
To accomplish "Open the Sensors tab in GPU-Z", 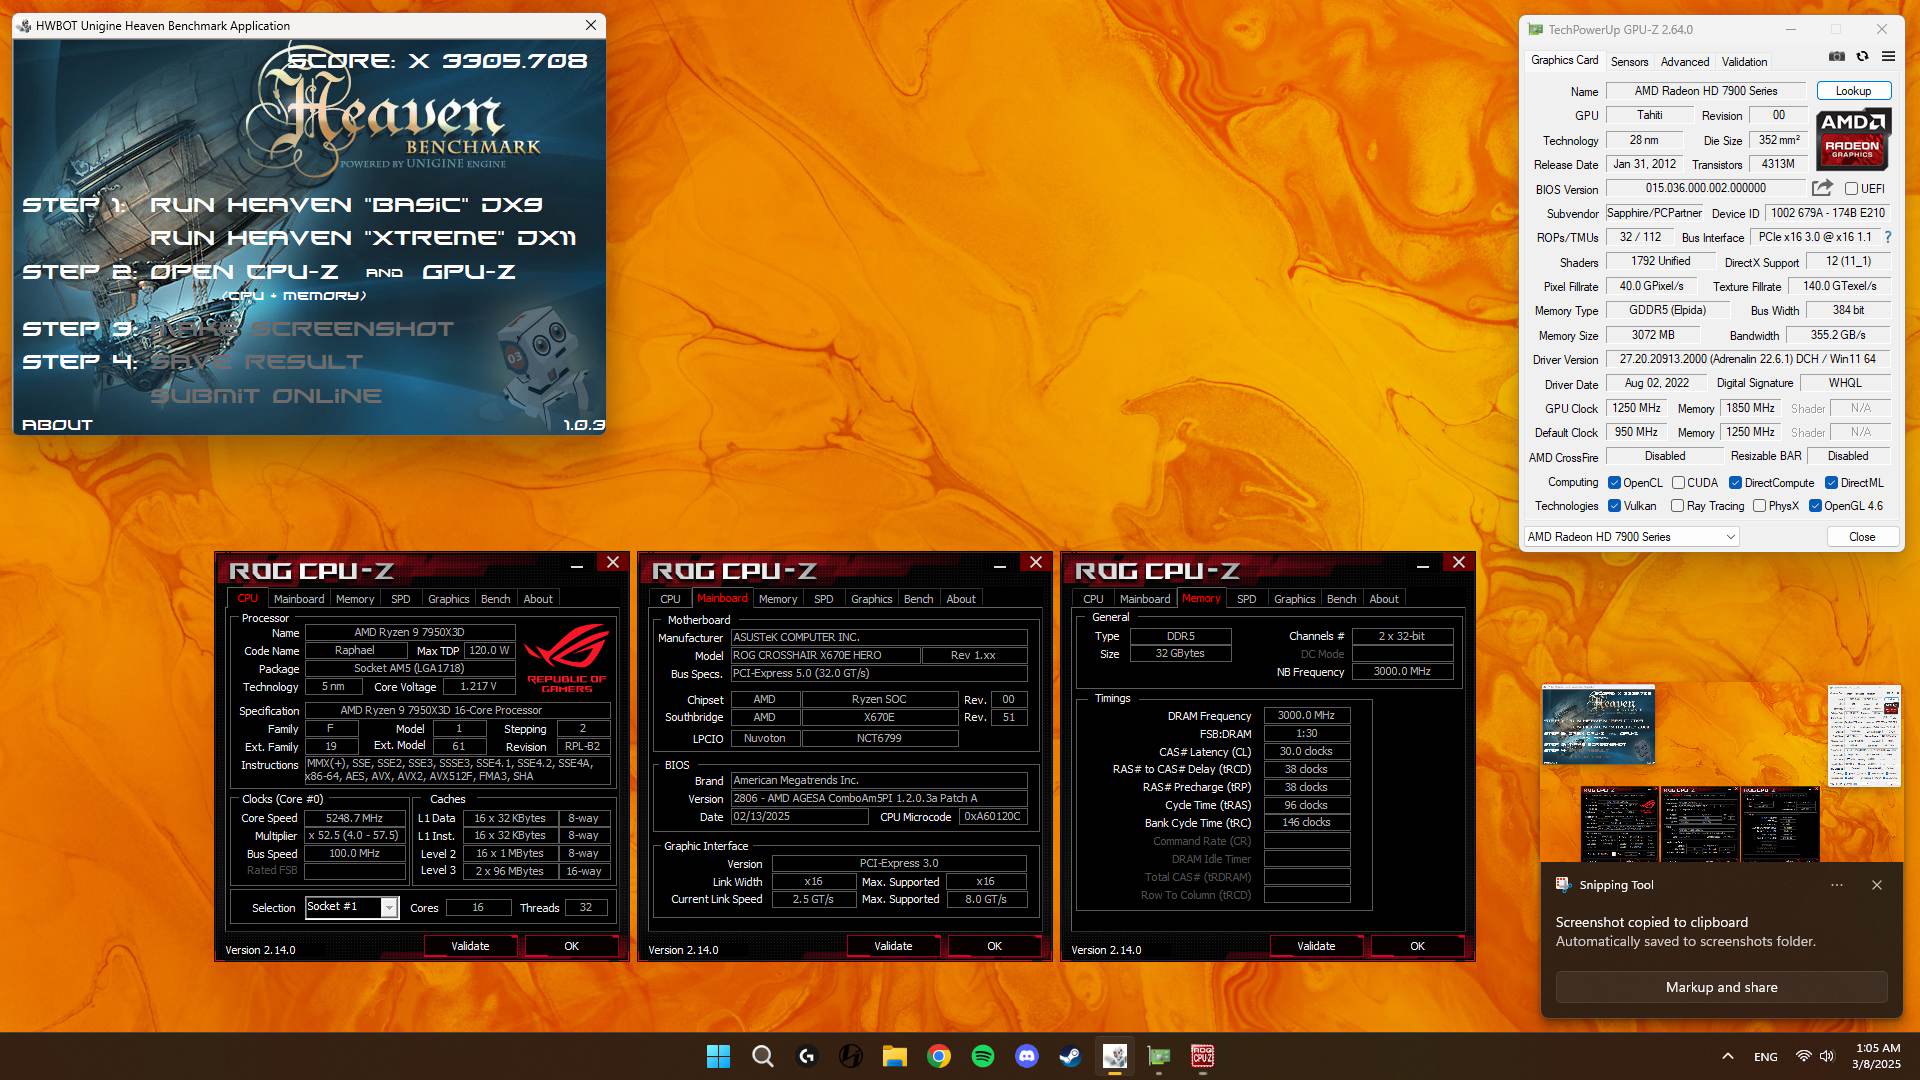I will 1629,61.
